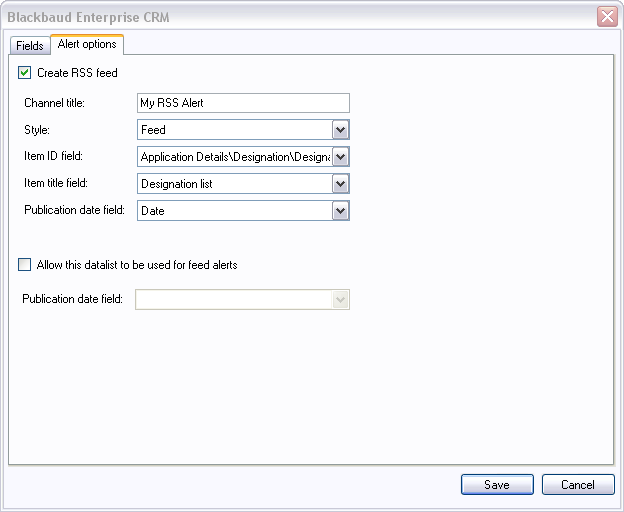The image size is (624, 512).
Task: Uncheck the Create RSS feed checkbox
Action: pyautogui.click(x=25, y=73)
